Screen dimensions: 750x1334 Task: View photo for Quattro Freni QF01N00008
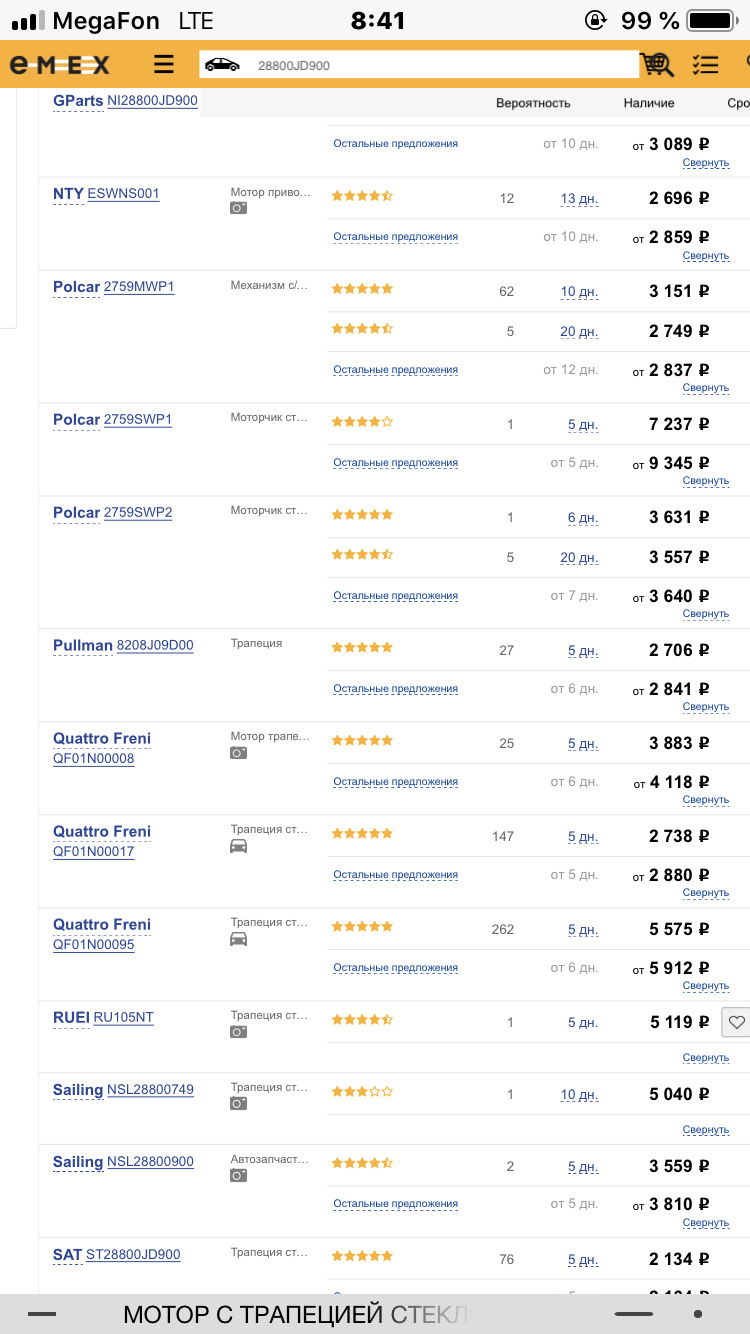coord(238,753)
